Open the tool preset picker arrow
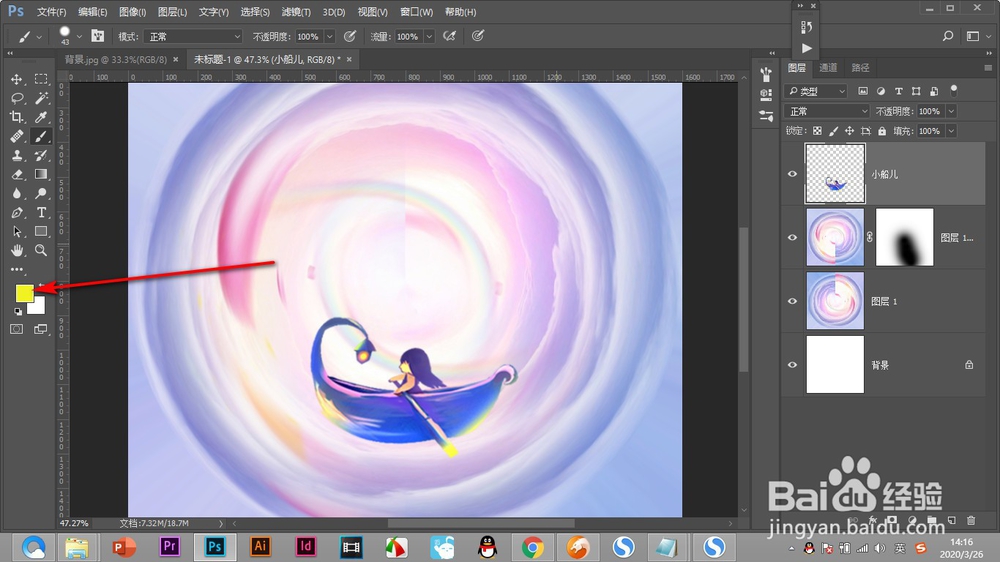Viewport: 1000px width, 562px height. click(39, 37)
